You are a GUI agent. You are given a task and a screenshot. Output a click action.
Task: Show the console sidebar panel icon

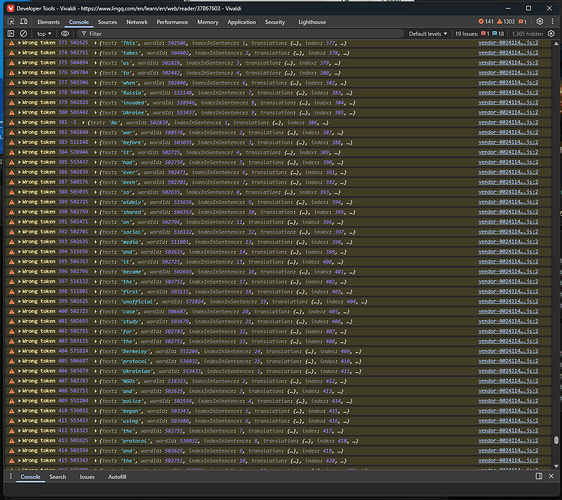[11, 34]
